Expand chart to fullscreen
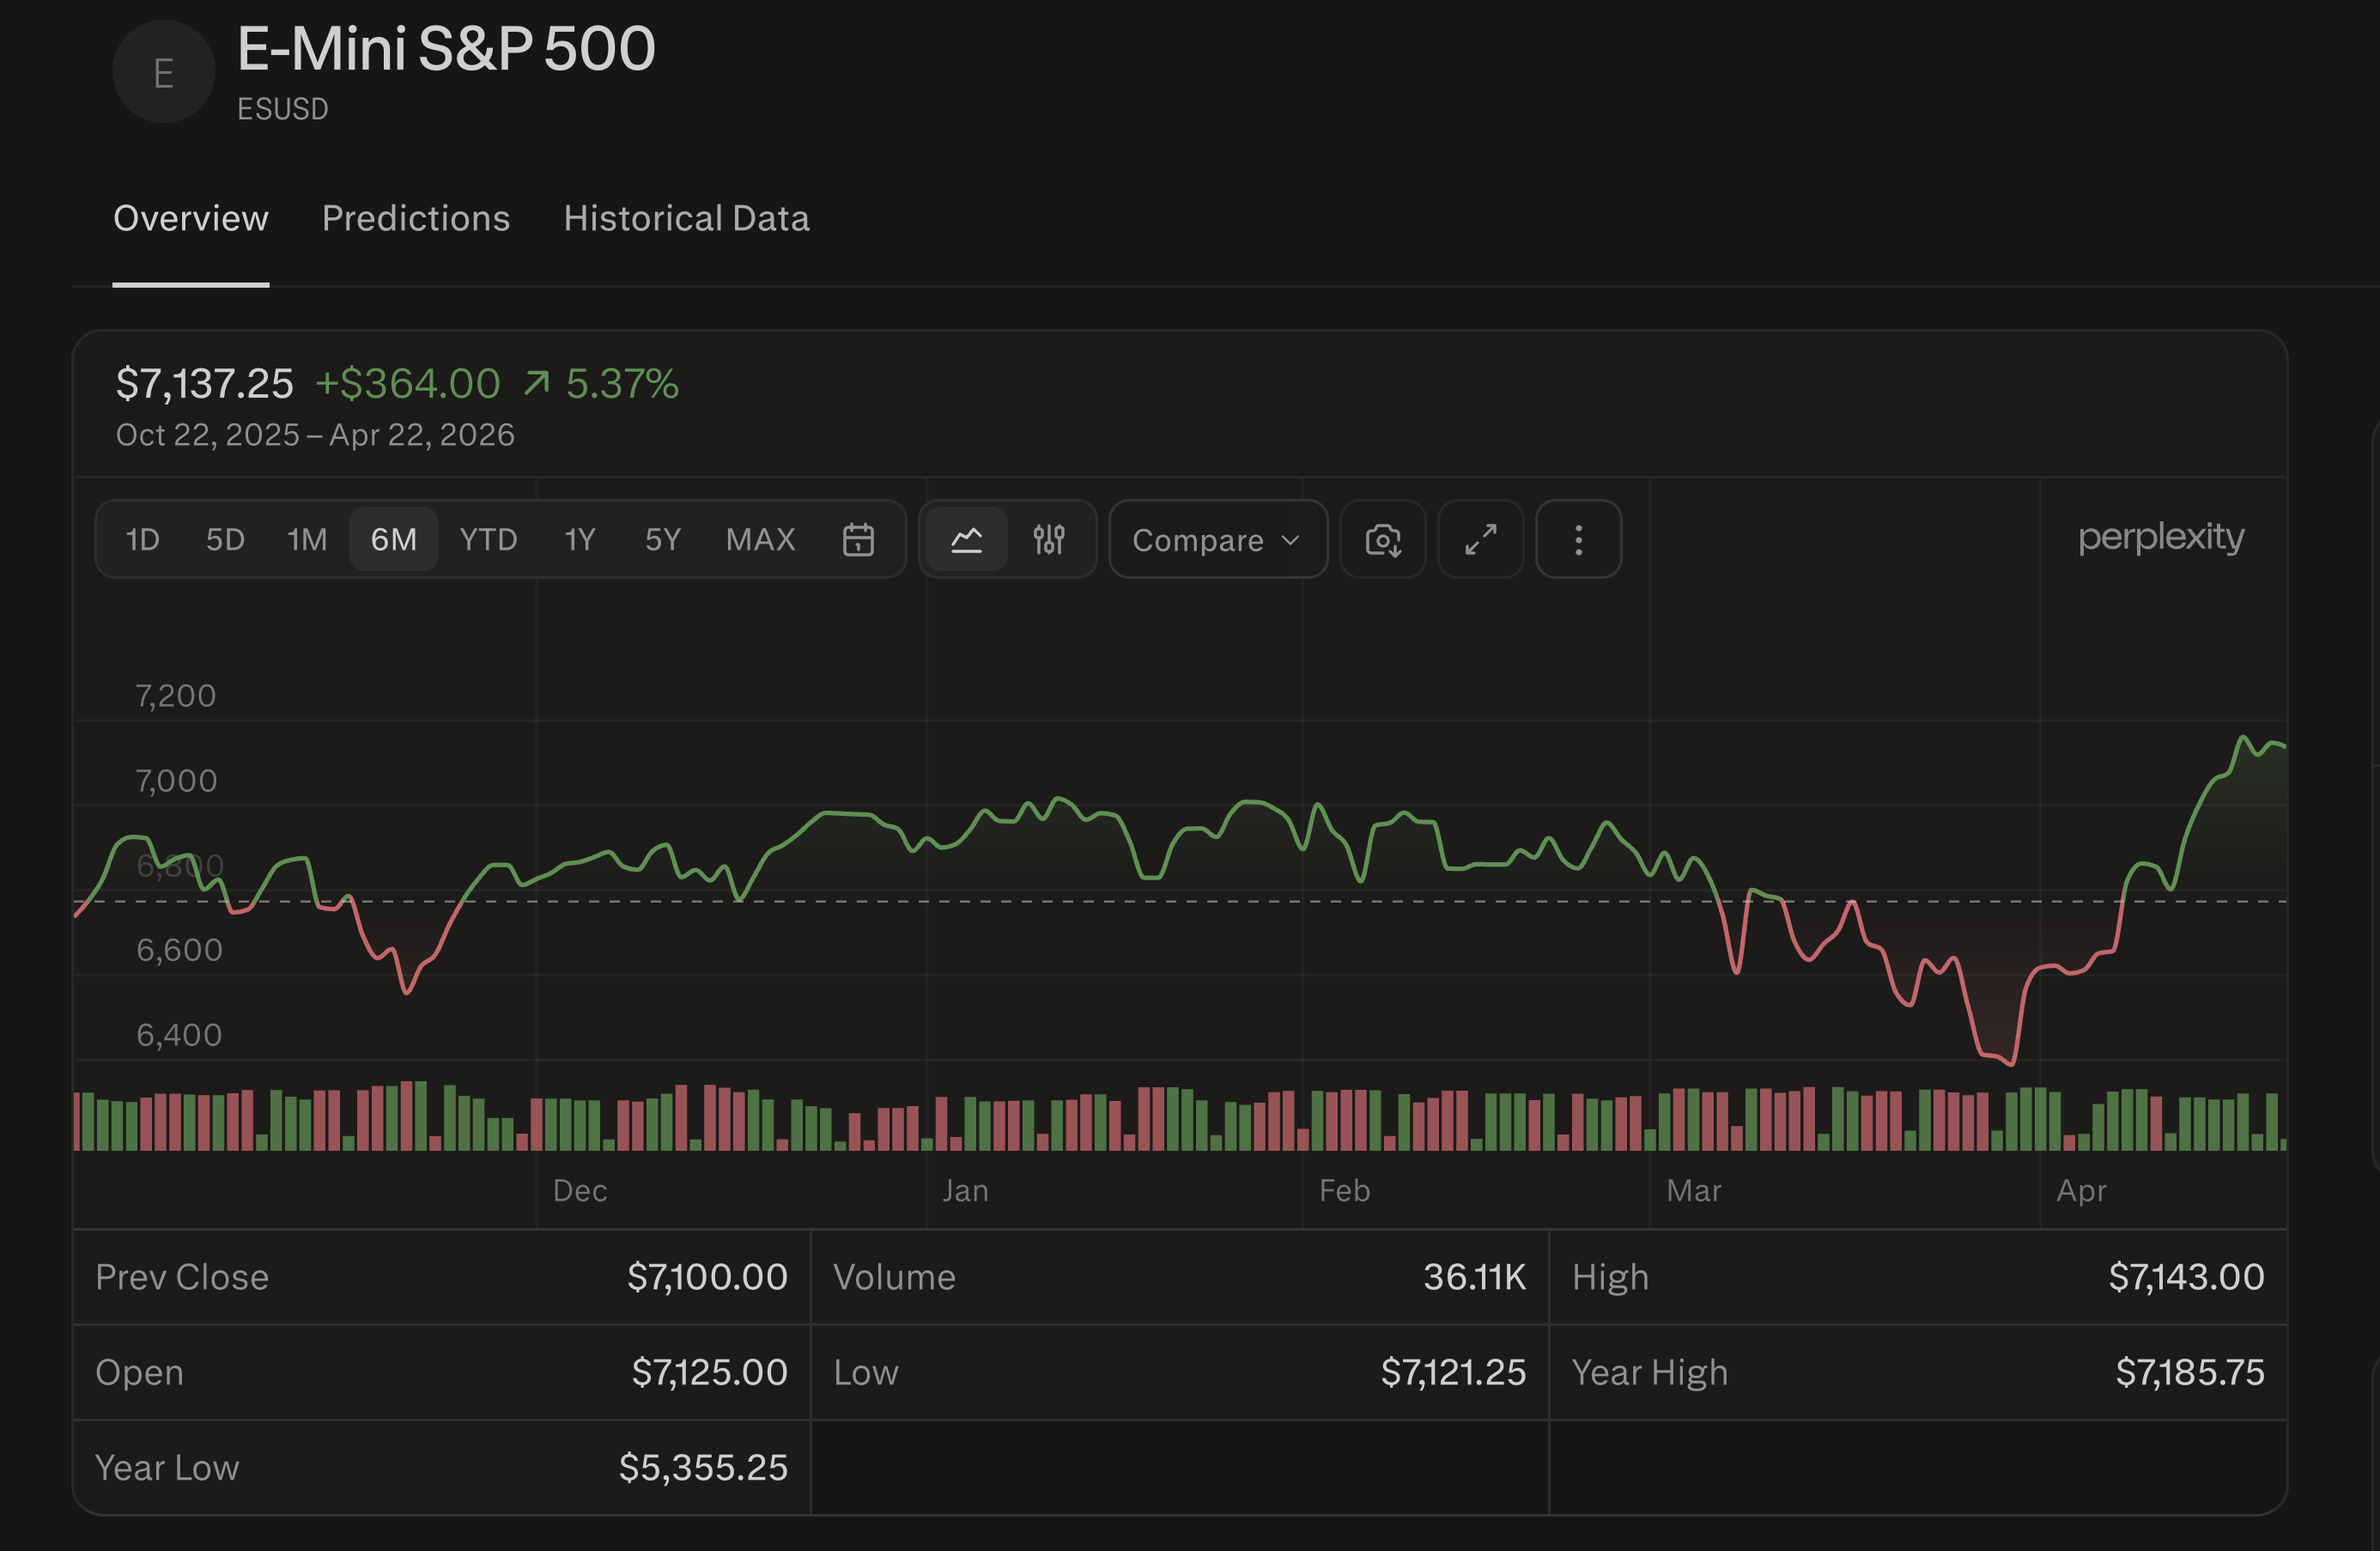Image resolution: width=2380 pixels, height=1551 pixels. tap(1480, 540)
